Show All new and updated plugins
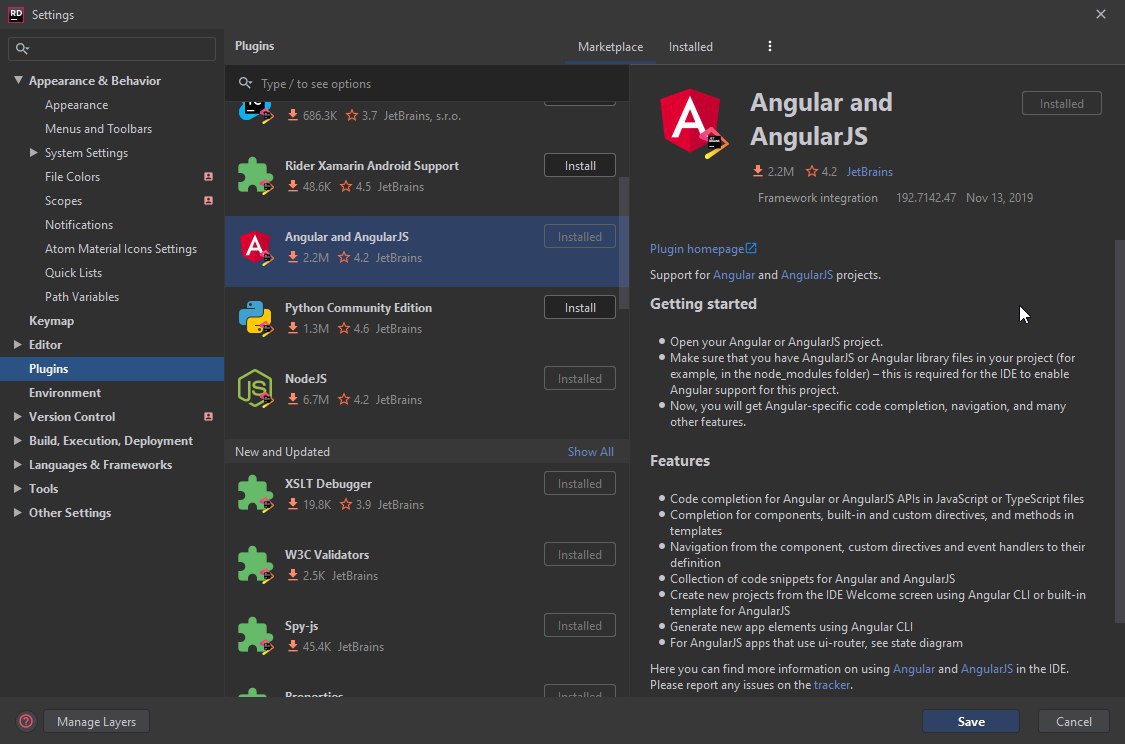Viewport: 1125px width, 744px height. click(590, 452)
